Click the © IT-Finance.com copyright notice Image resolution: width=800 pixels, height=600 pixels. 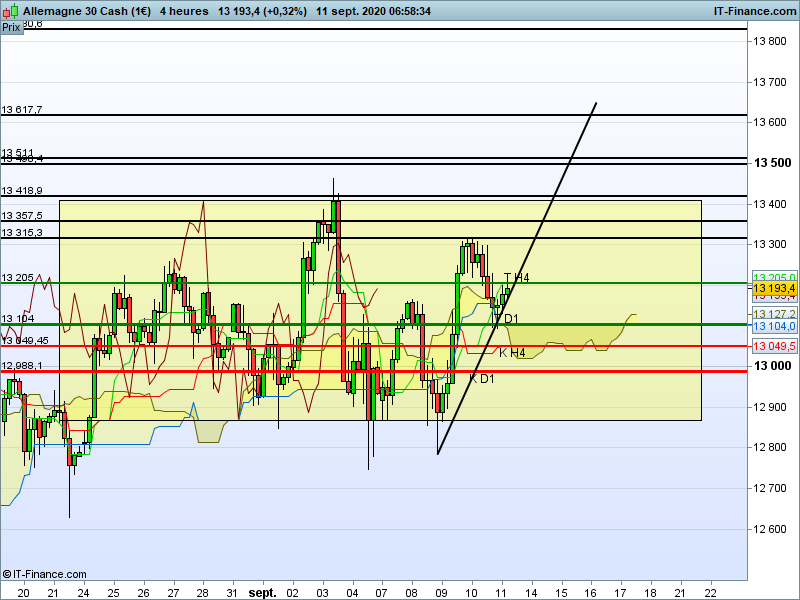44,574
